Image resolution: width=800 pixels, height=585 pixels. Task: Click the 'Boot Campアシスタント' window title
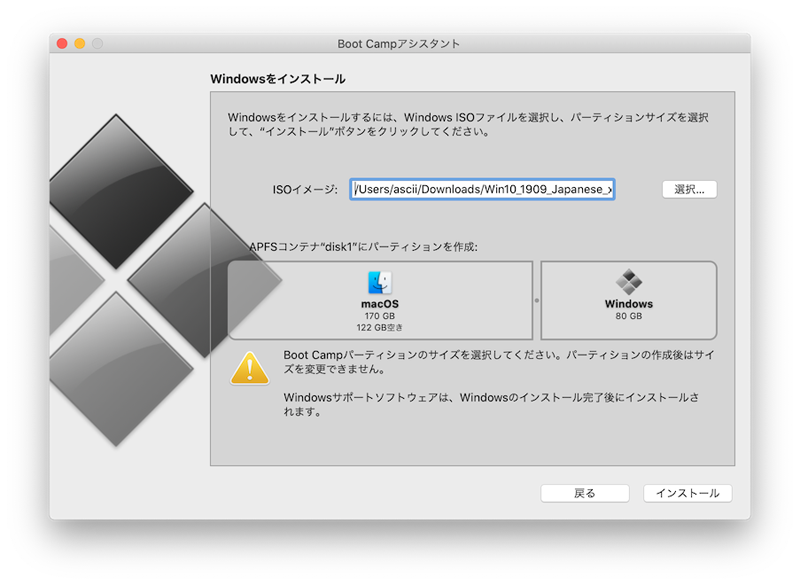pos(398,44)
